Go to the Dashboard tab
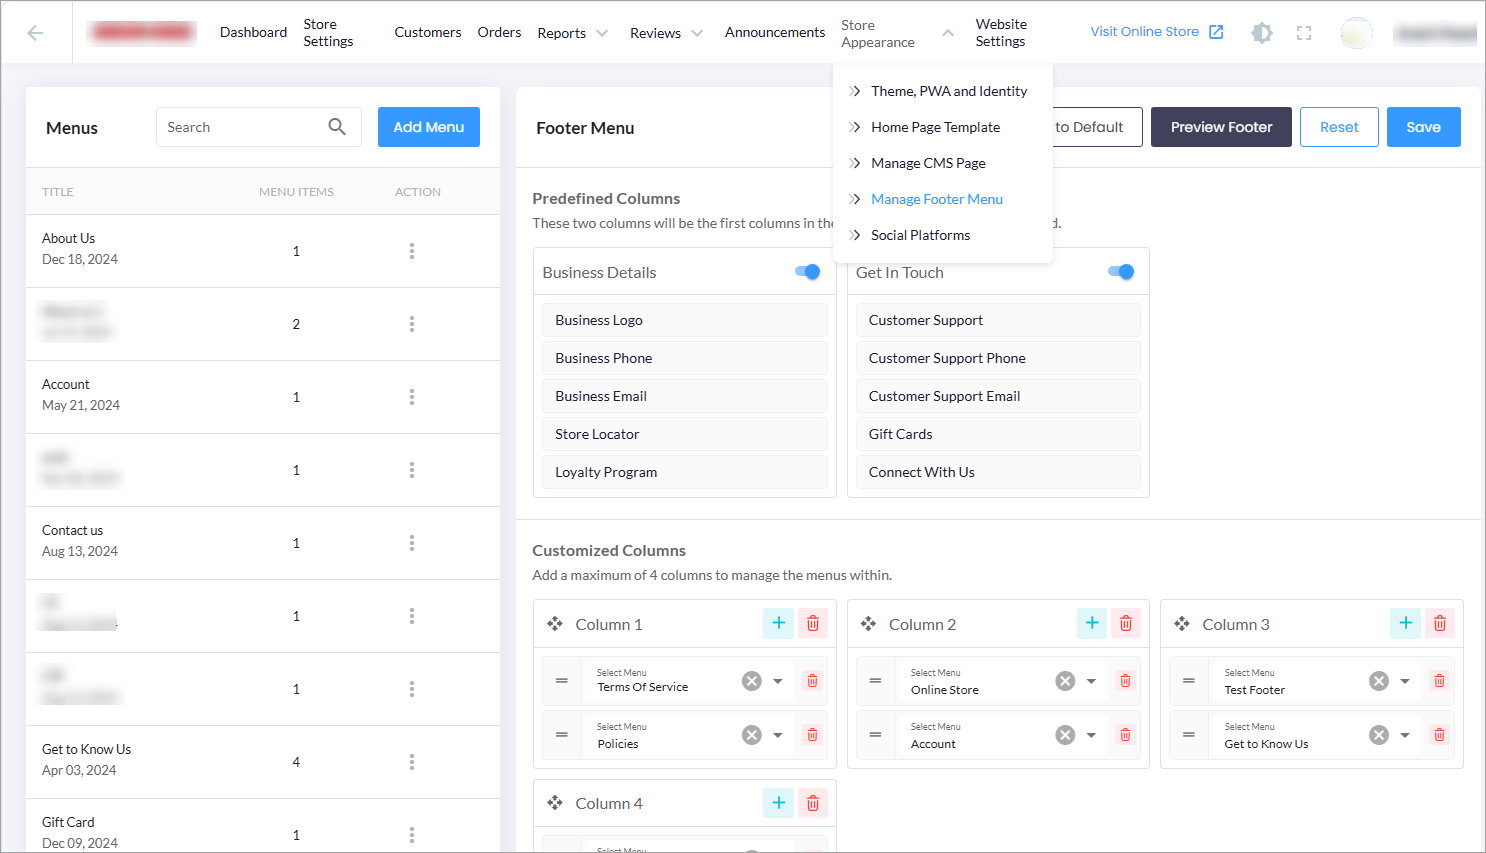Image resolution: width=1486 pixels, height=853 pixels. click(x=253, y=32)
